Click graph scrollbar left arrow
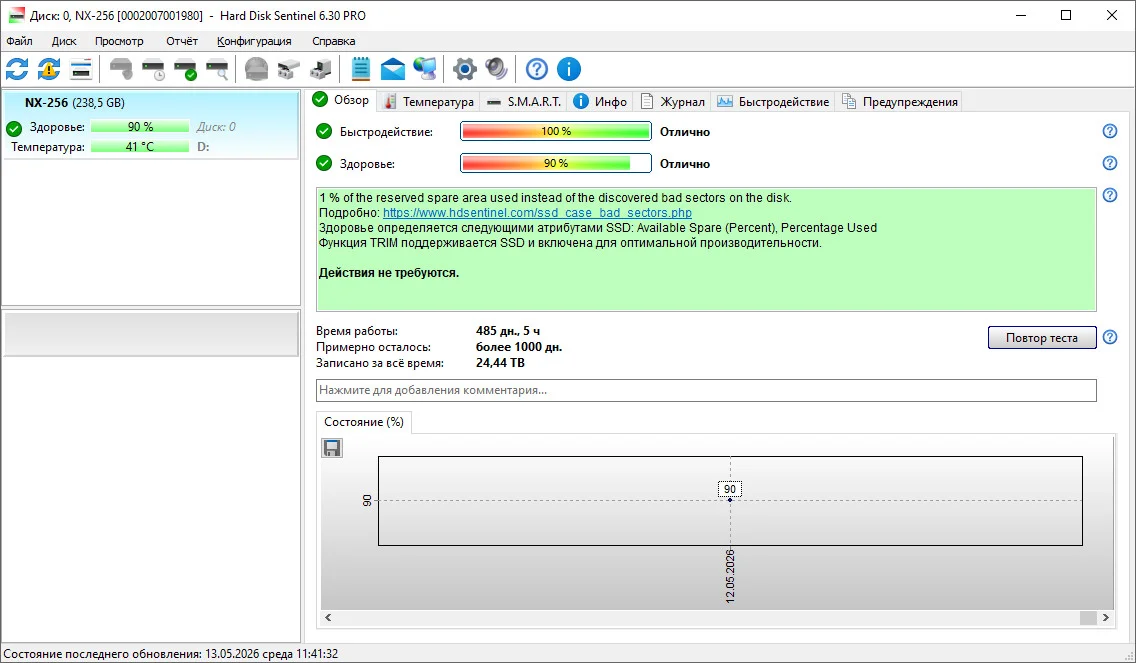The image size is (1136, 663). pos(328,617)
